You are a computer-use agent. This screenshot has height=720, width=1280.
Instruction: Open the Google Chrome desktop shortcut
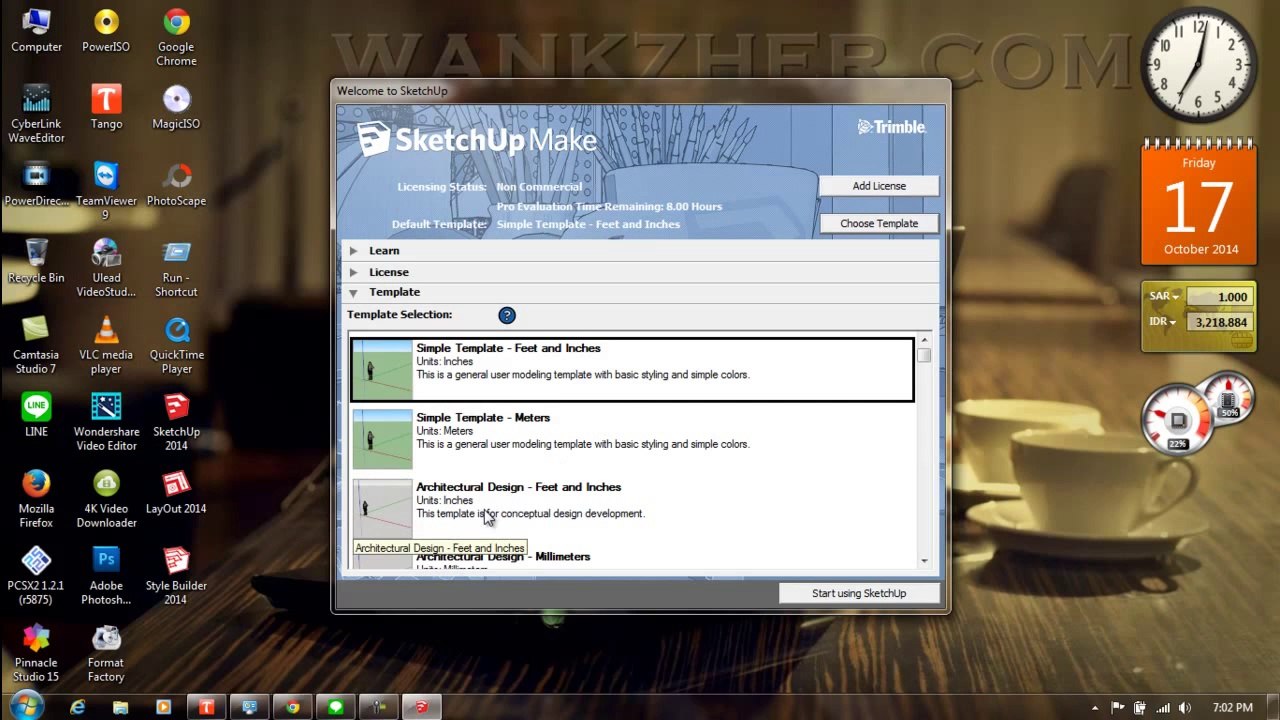[x=176, y=38]
